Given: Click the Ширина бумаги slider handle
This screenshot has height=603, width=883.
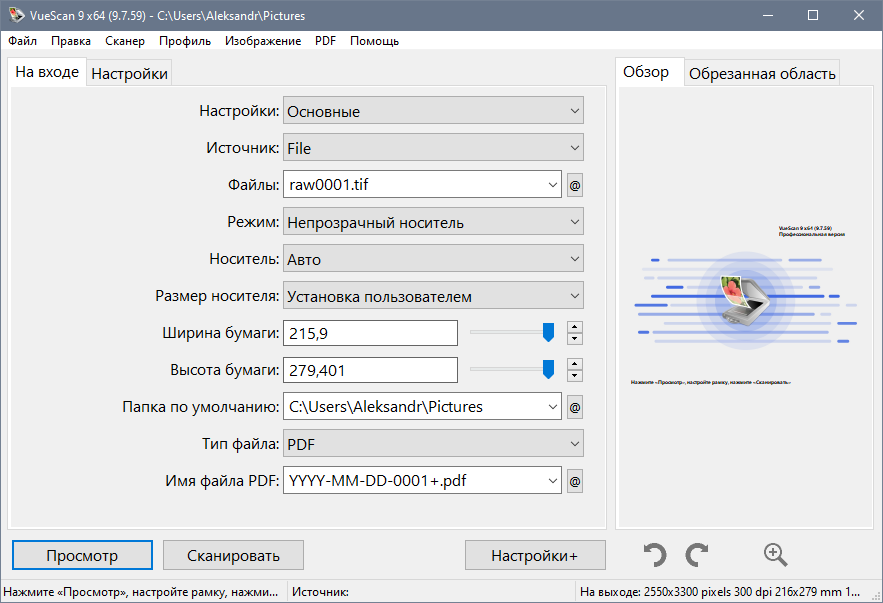Looking at the screenshot, I should [548, 332].
